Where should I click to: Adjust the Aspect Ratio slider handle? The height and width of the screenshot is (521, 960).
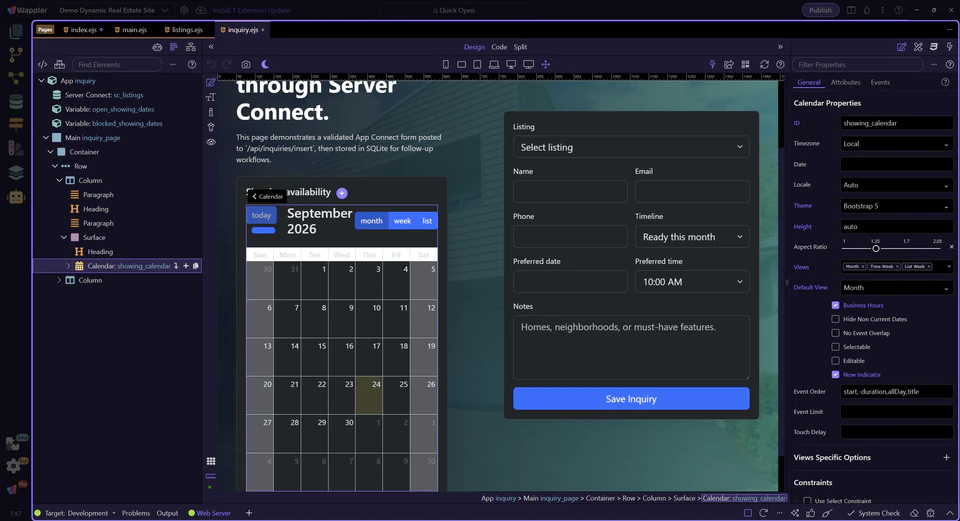[876, 249]
